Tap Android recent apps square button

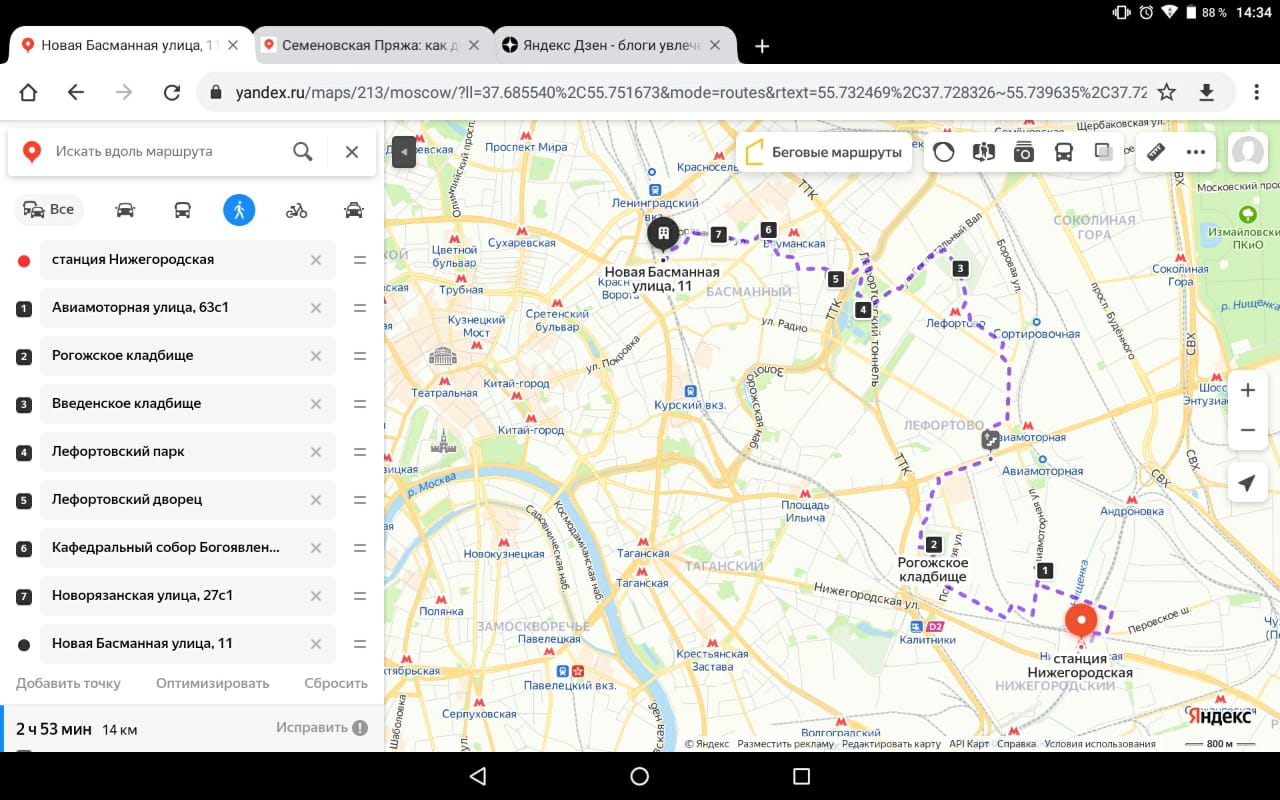[x=801, y=776]
